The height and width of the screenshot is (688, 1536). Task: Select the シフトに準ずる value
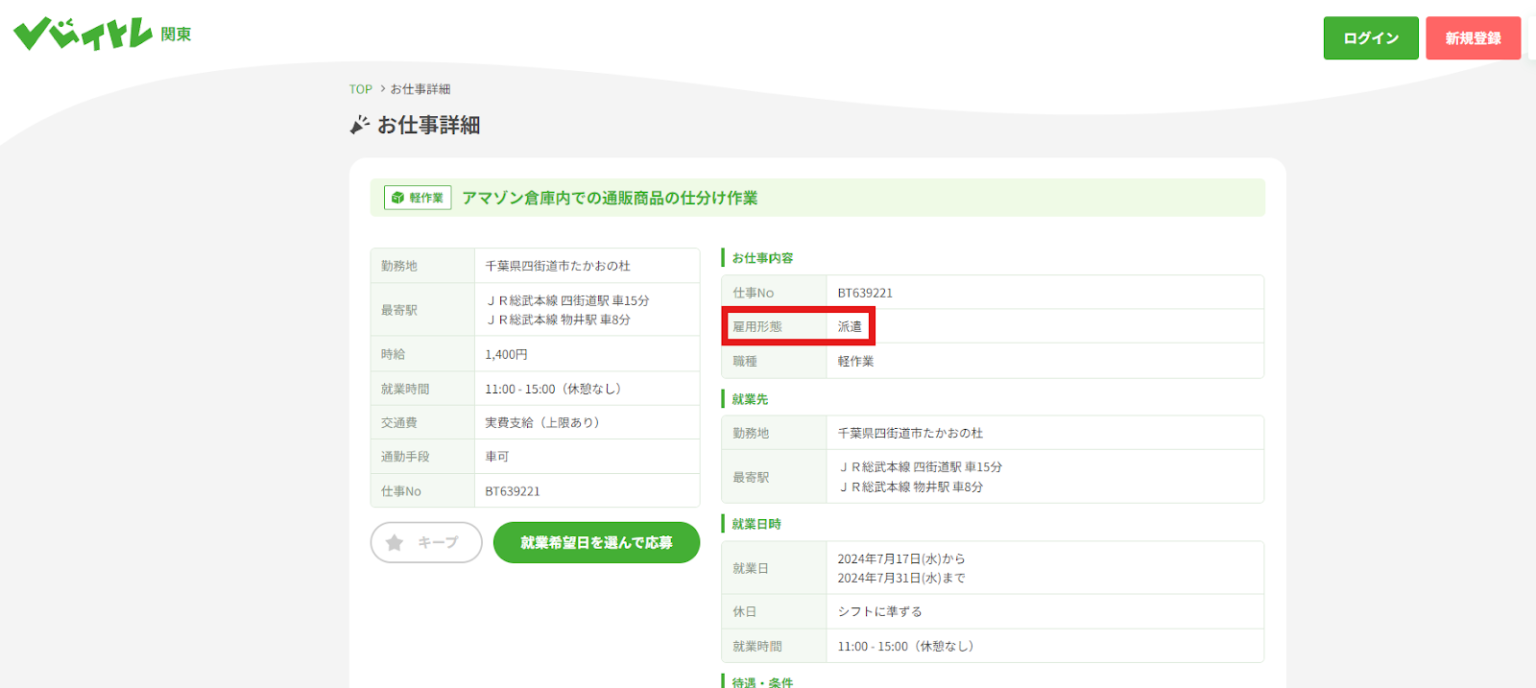coord(880,611)
